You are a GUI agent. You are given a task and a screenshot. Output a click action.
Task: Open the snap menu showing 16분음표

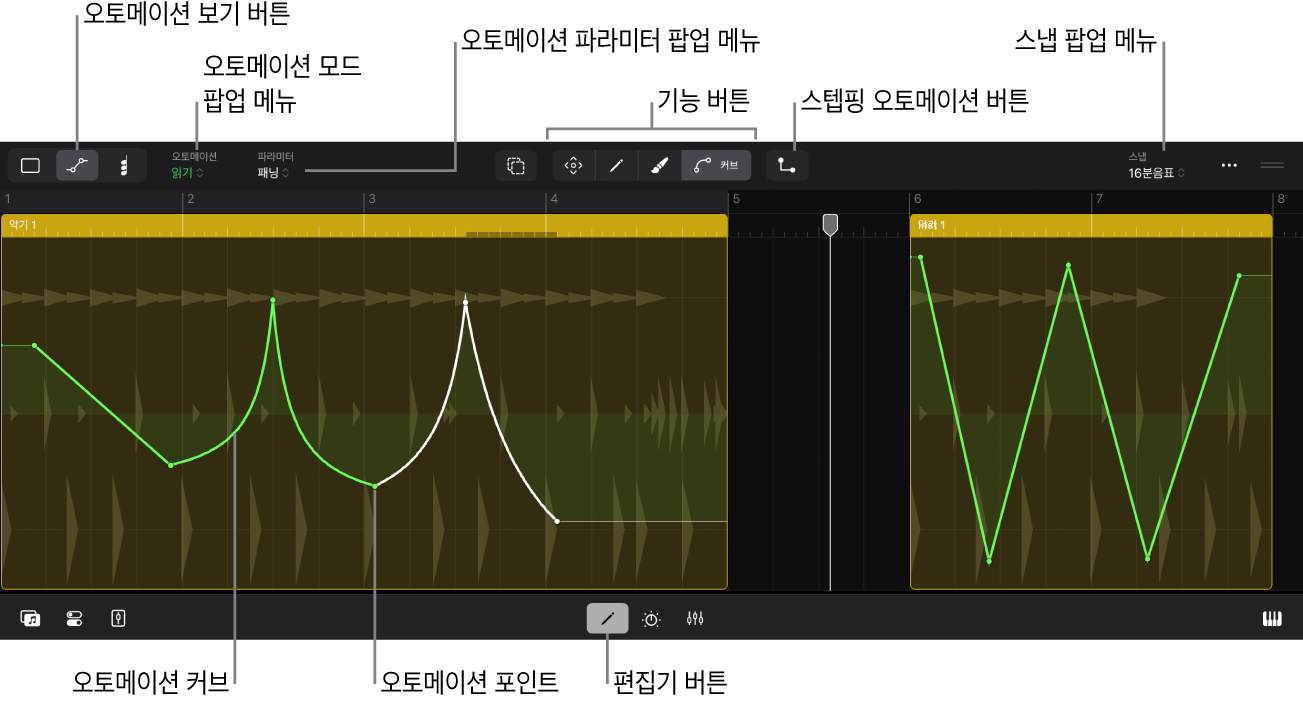pos(1157,173)
